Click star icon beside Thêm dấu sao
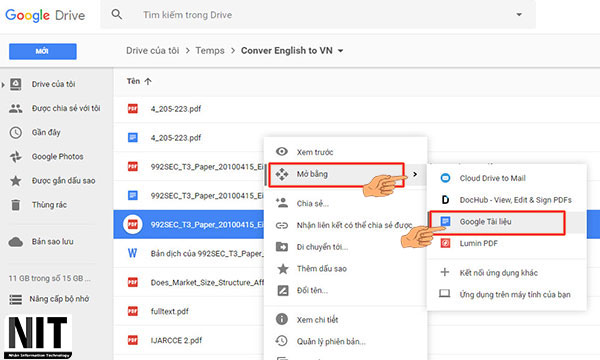 [x=283, y=269]
